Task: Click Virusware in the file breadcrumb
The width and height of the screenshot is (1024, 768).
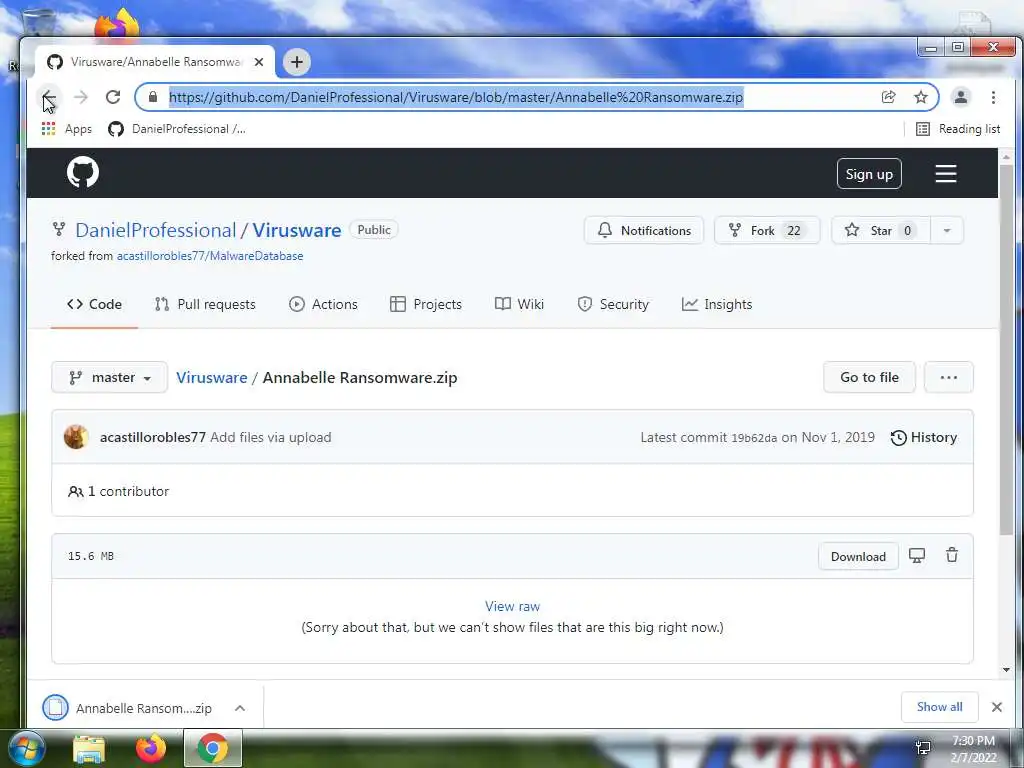Action: click(x=212, y=377)
